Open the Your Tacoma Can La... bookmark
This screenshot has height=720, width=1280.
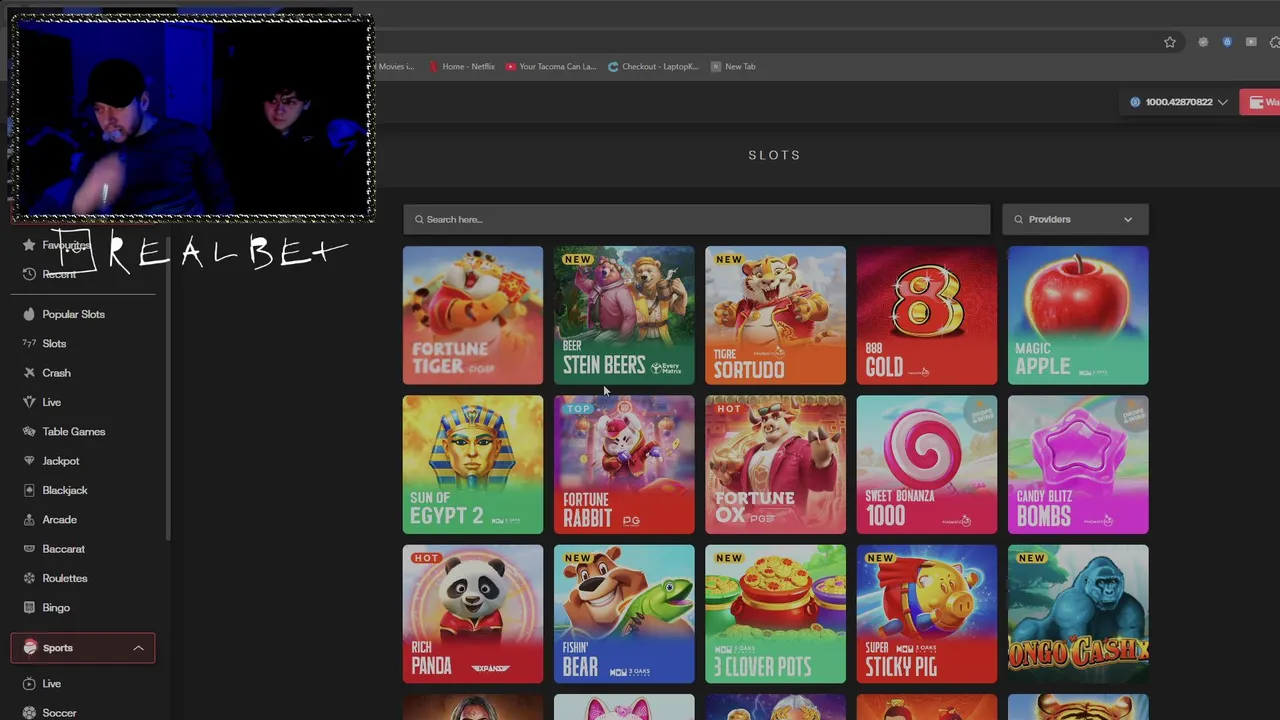(x=550, y=66)
